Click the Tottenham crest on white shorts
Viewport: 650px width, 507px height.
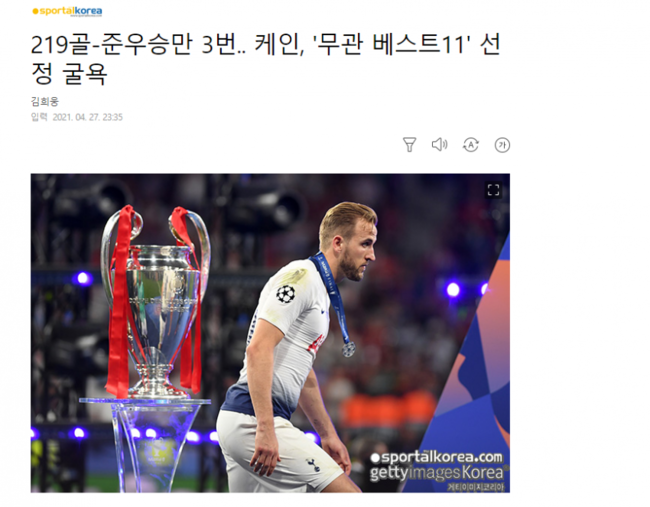313,465
